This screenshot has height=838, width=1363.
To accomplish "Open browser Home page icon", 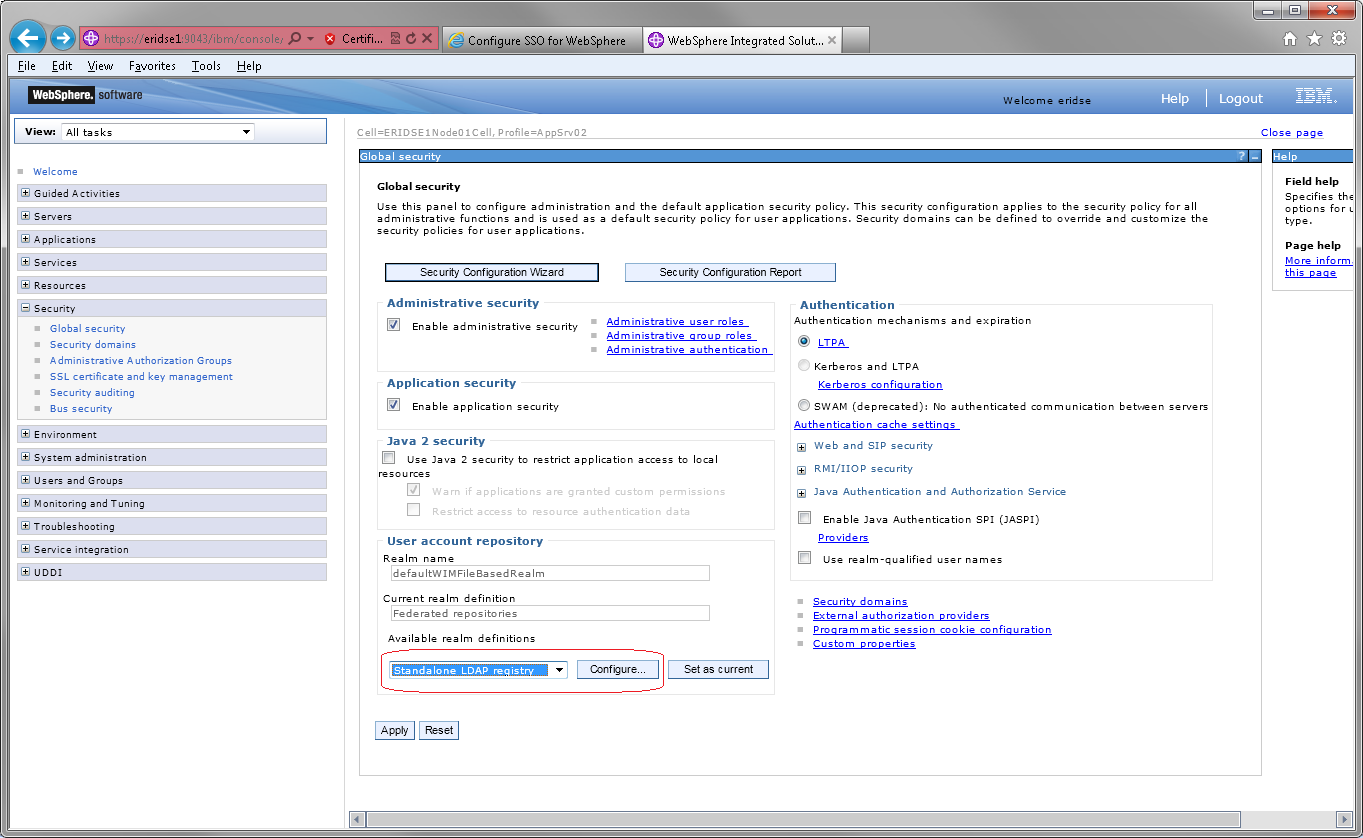I will click(1290, 39).
